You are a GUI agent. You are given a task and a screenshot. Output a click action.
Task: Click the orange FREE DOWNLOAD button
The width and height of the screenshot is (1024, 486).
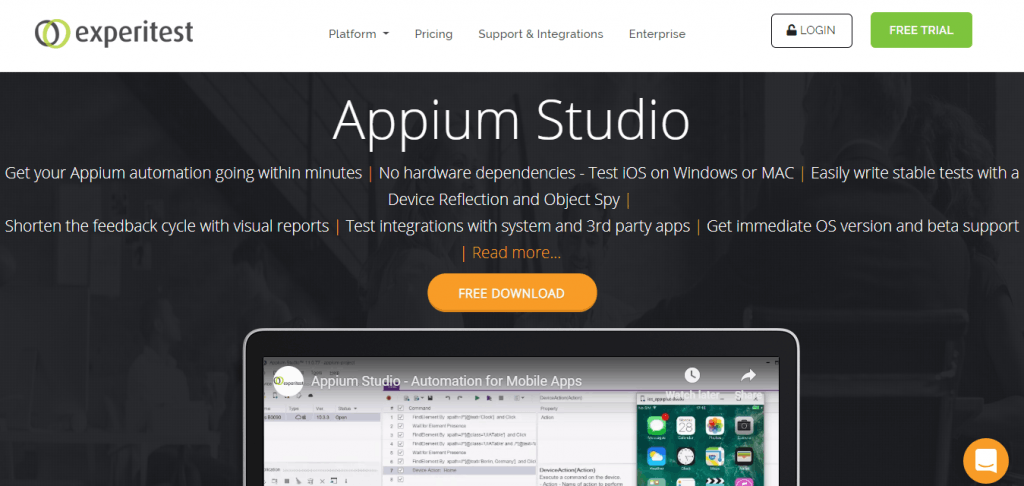tap(512, 293)
